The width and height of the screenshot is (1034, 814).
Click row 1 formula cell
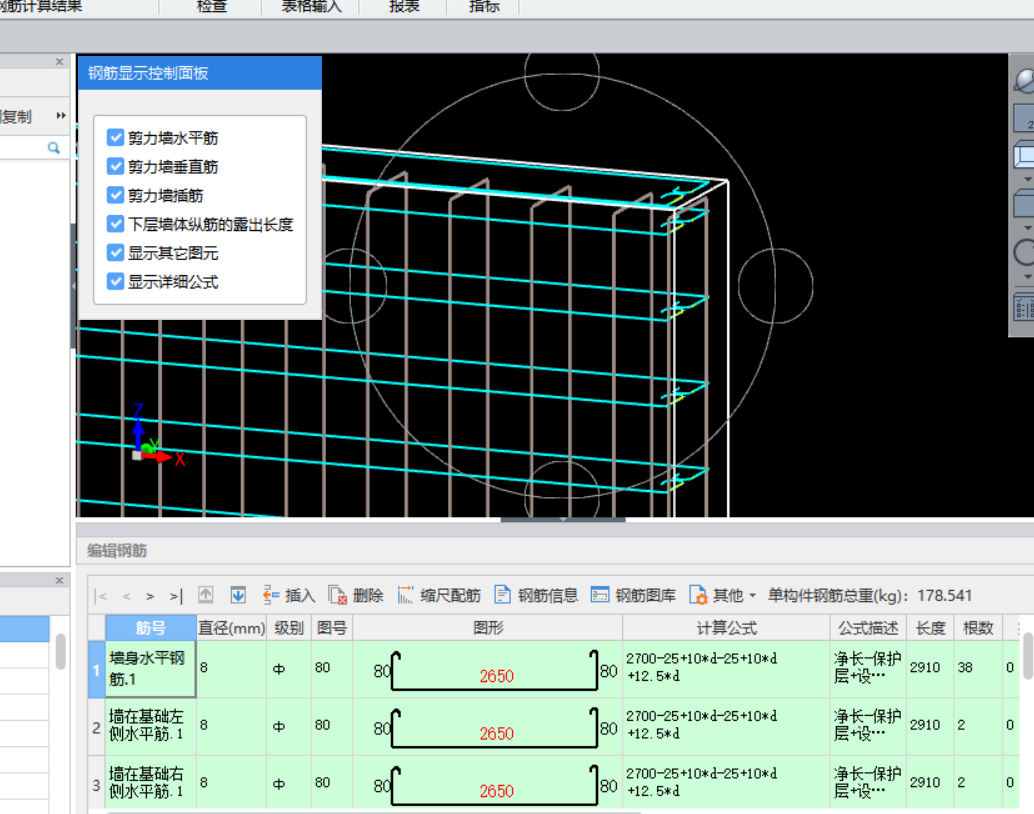click(x=726, y=668)
